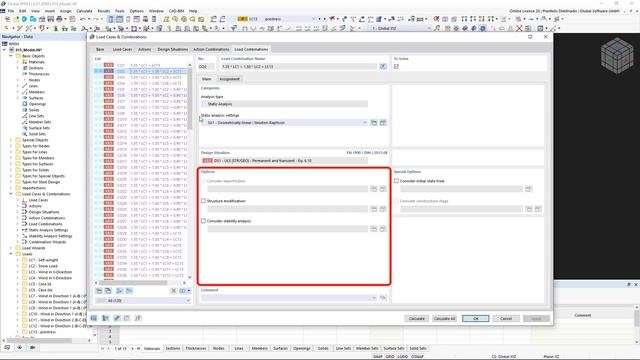Select CO5 row in combination list
Image resolution: width=640 pixels, height=360 pixels.
(x=141, y=89)
